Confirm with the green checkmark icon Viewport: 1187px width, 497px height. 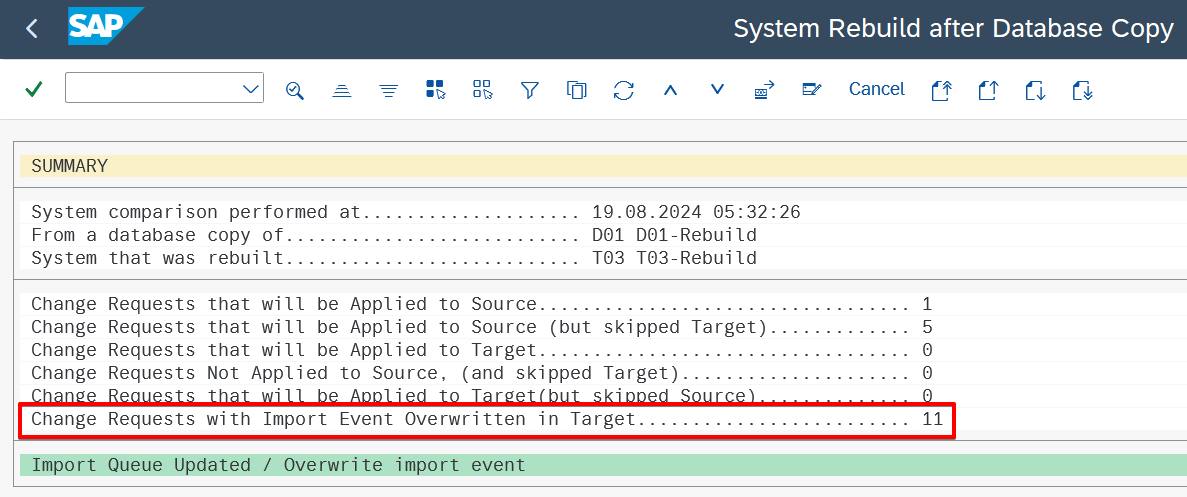pyautogui.click(x=33, y=89)
